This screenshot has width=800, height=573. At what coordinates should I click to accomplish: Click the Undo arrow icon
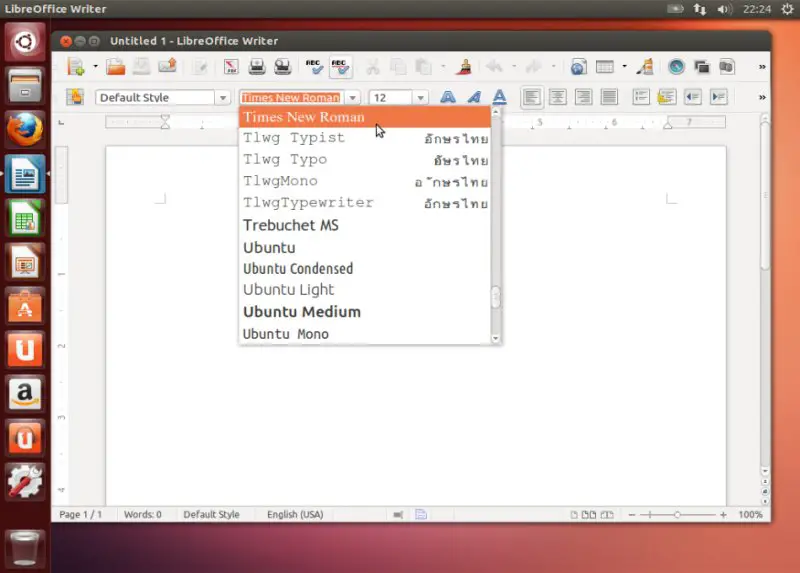494,67
